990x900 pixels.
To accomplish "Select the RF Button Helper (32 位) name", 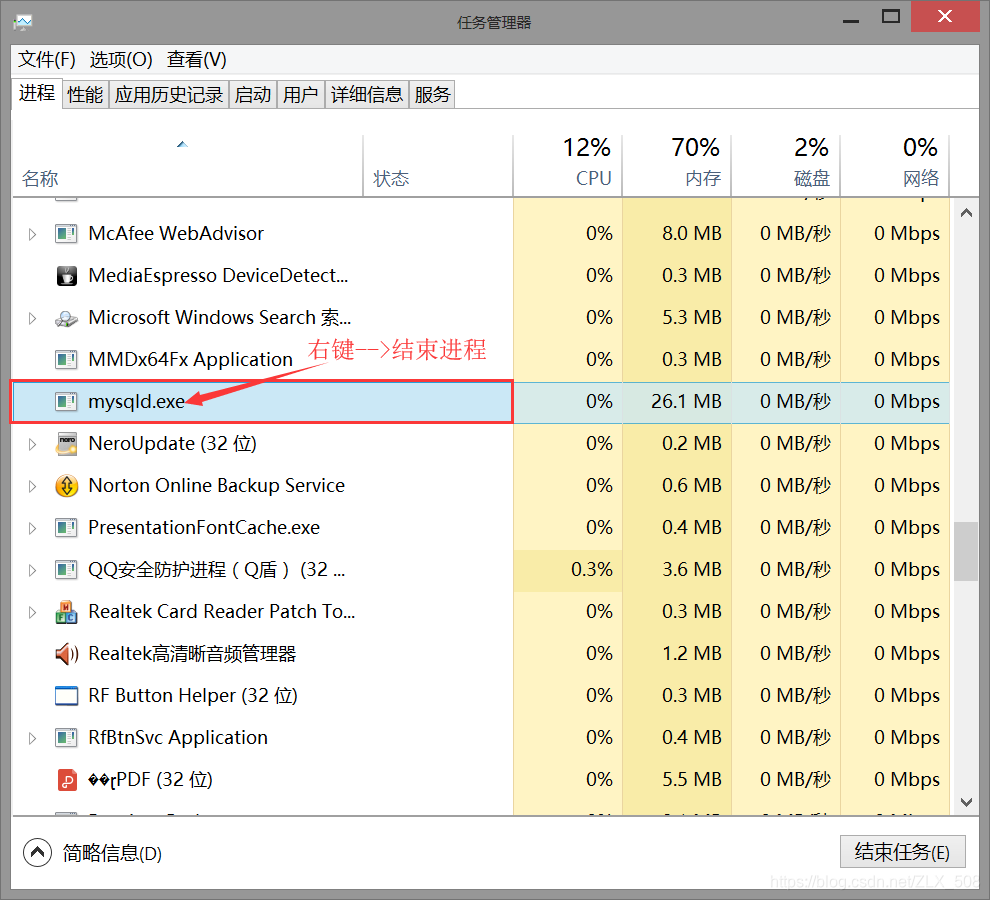I will [193, 696].
